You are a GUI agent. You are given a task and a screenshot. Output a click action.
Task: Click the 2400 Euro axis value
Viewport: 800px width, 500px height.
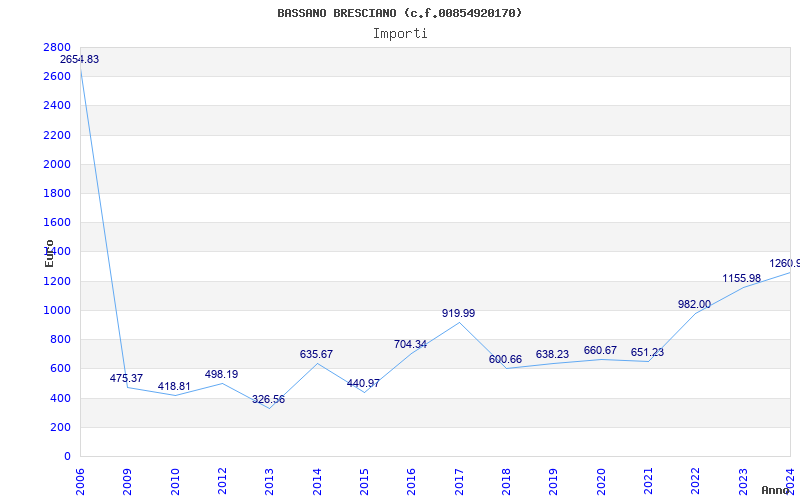click(58, 106)
